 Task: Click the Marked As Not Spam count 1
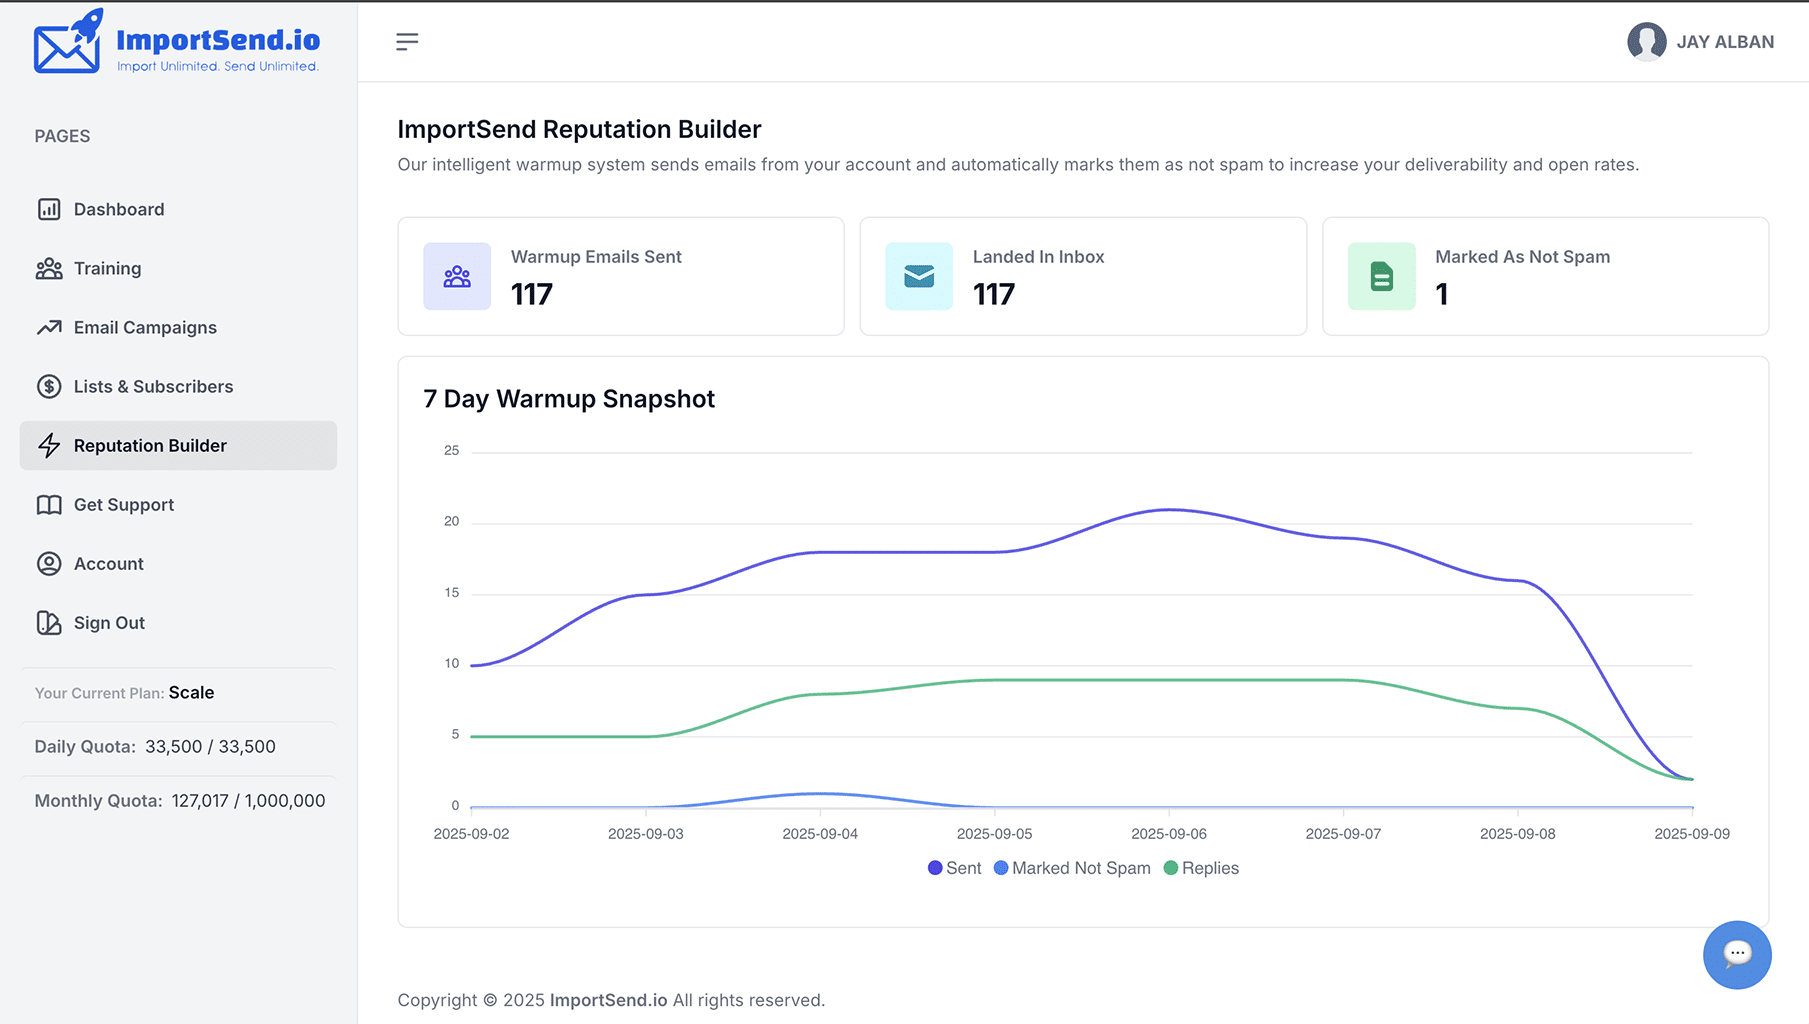1442,294
